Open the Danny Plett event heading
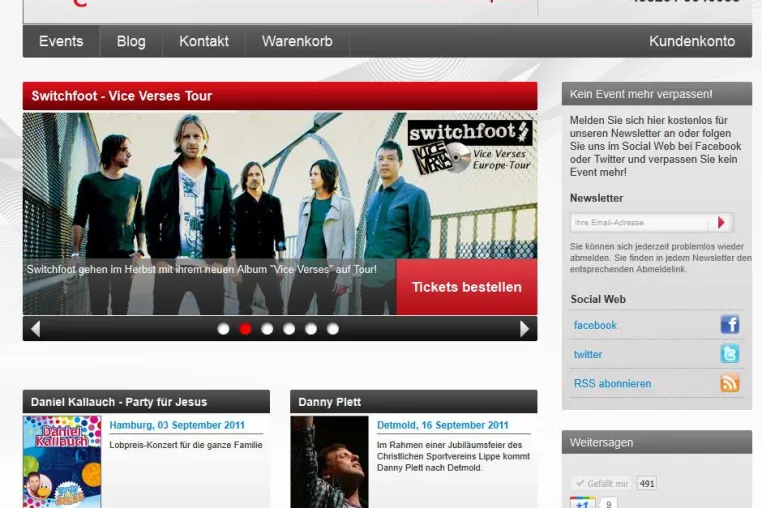 (x=329, y=402)
